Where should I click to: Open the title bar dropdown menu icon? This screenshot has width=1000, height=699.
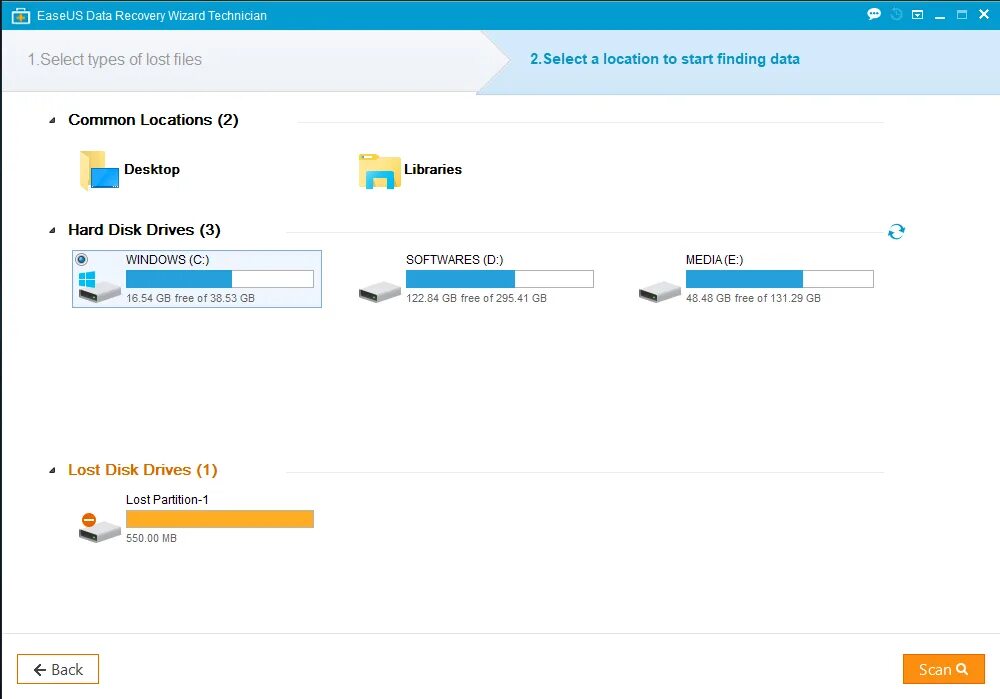click(917, 15)
